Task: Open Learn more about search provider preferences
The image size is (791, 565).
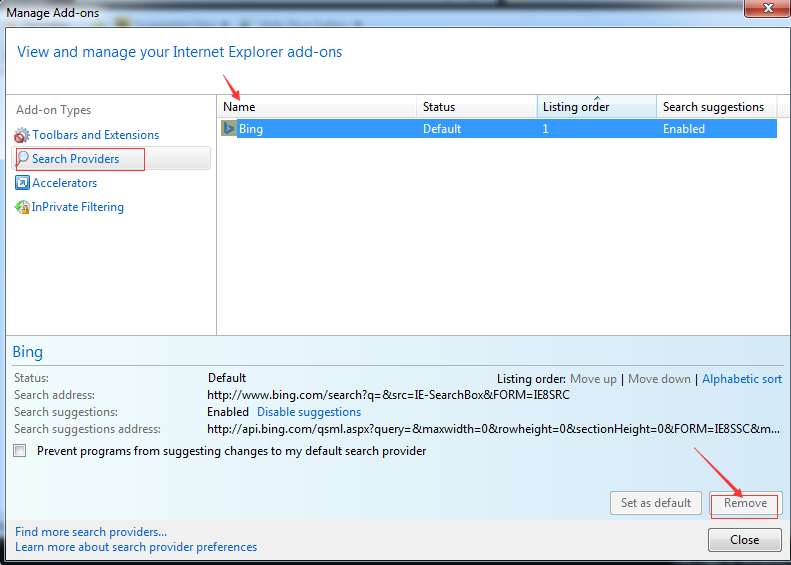Action: pyautogui.click(x=136, y=547)
